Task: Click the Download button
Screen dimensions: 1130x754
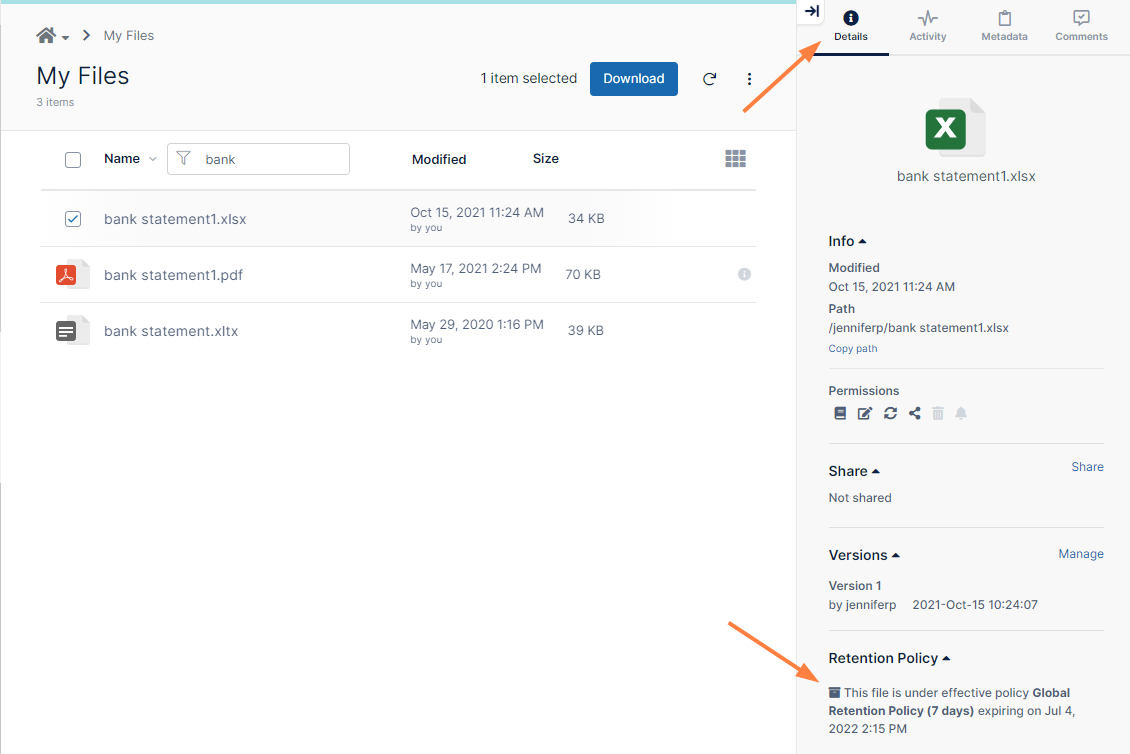Action: point(633,79)
